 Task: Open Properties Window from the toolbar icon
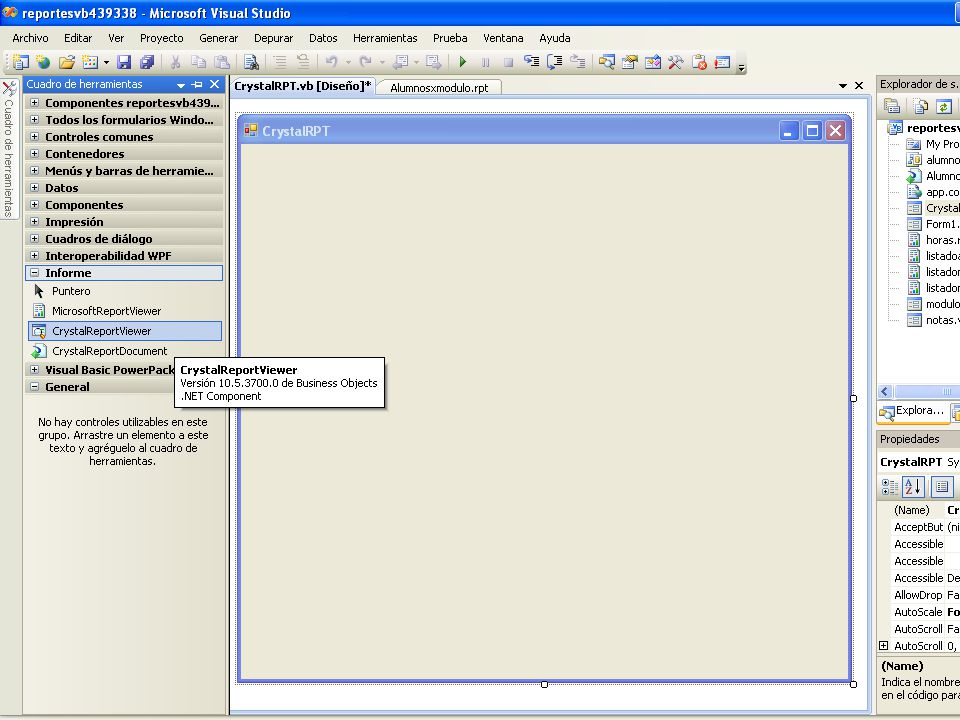click(x=629, y=62)
